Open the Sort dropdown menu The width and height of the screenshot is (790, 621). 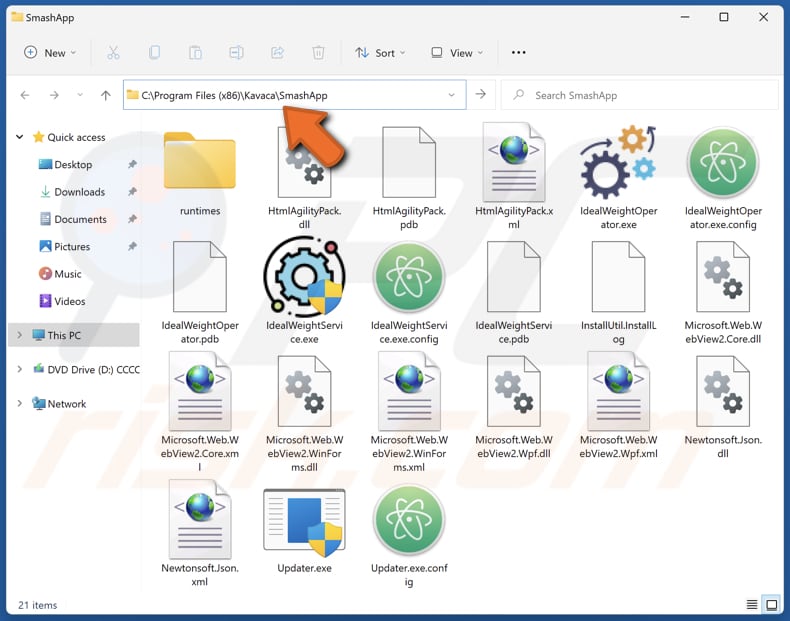point(380,53)
